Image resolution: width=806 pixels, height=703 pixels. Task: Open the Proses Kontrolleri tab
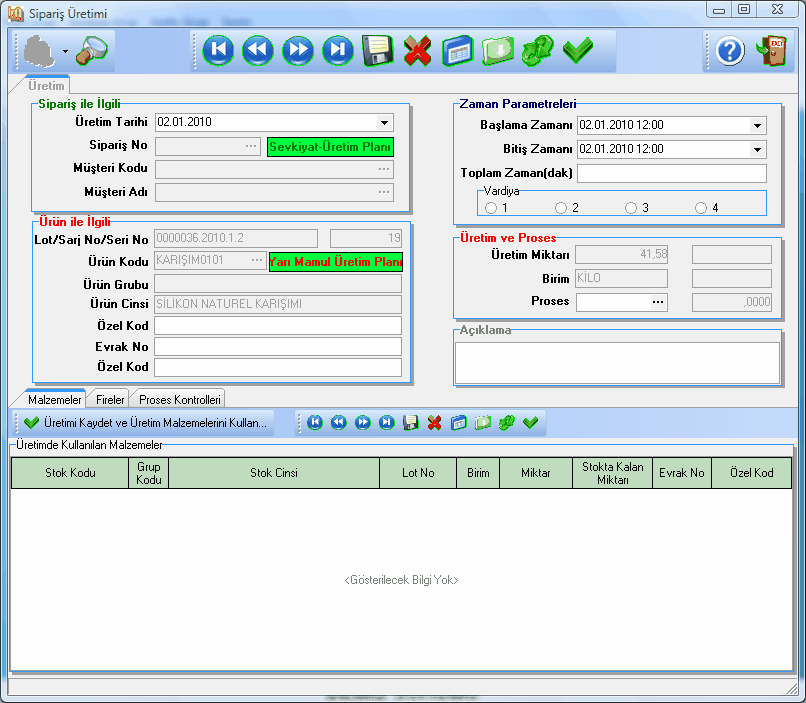179,399
